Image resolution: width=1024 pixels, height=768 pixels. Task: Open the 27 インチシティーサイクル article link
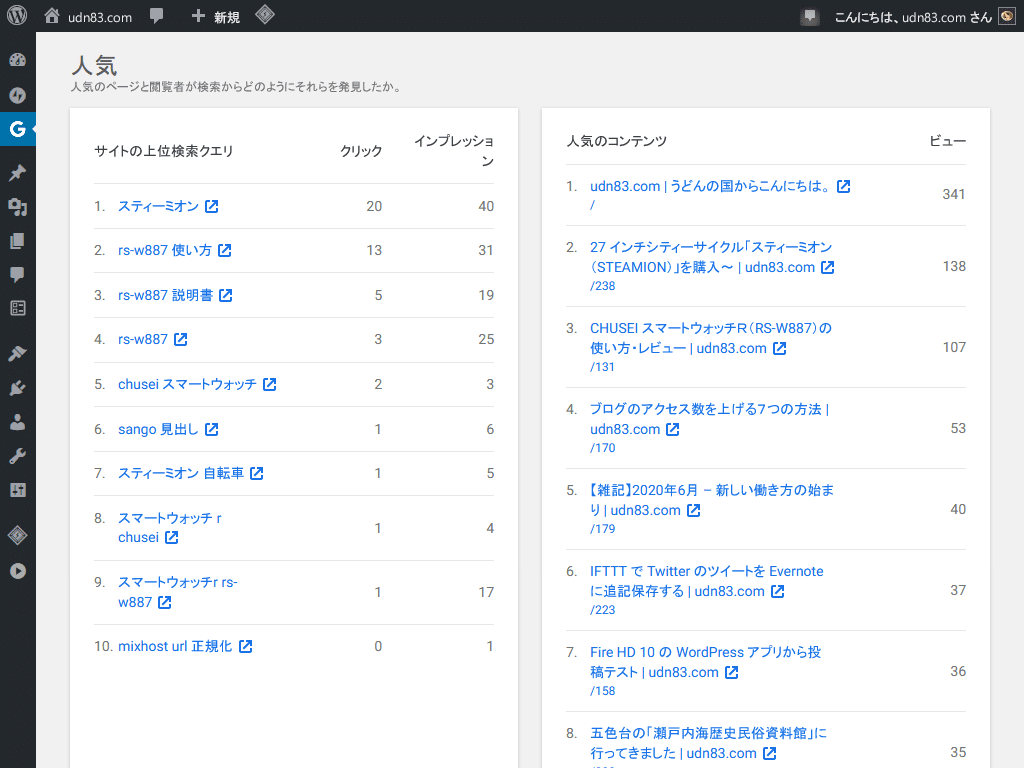(712, 257)
